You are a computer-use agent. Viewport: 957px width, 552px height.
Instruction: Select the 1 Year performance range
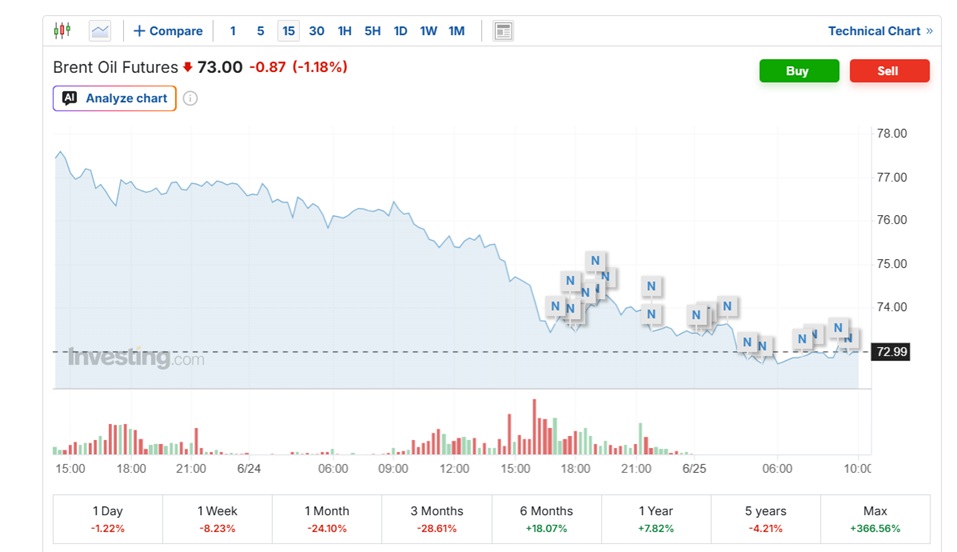click(x=656, y=519)
